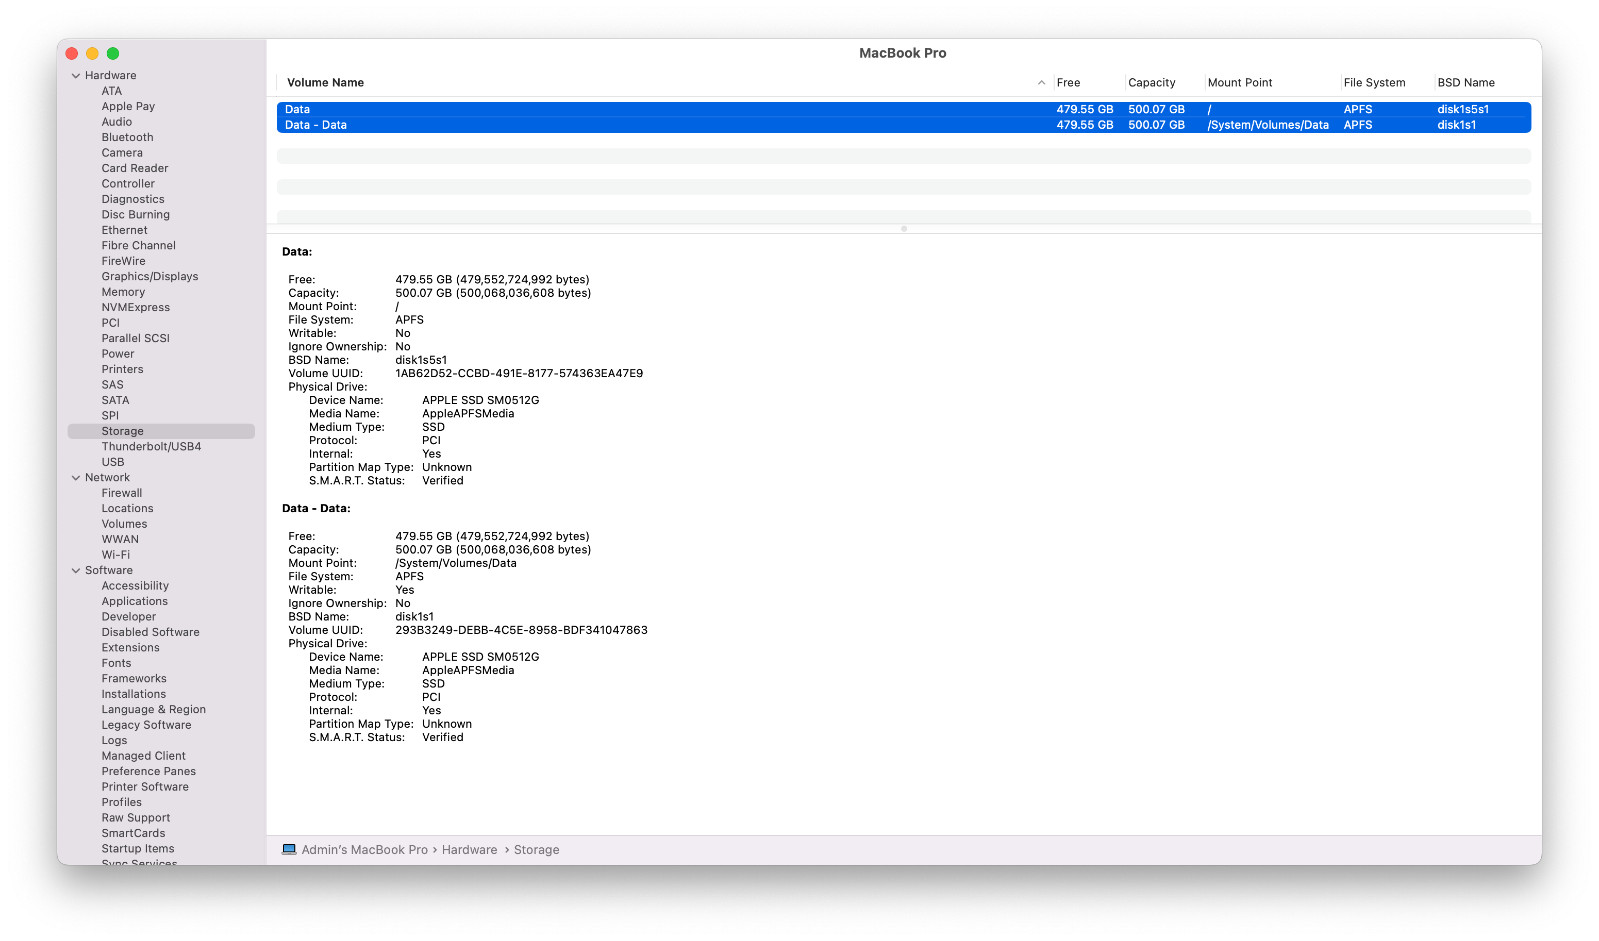The image size is (1599, 941).
Task: Collapse the Software section chevron
Action: click(76, 571)
